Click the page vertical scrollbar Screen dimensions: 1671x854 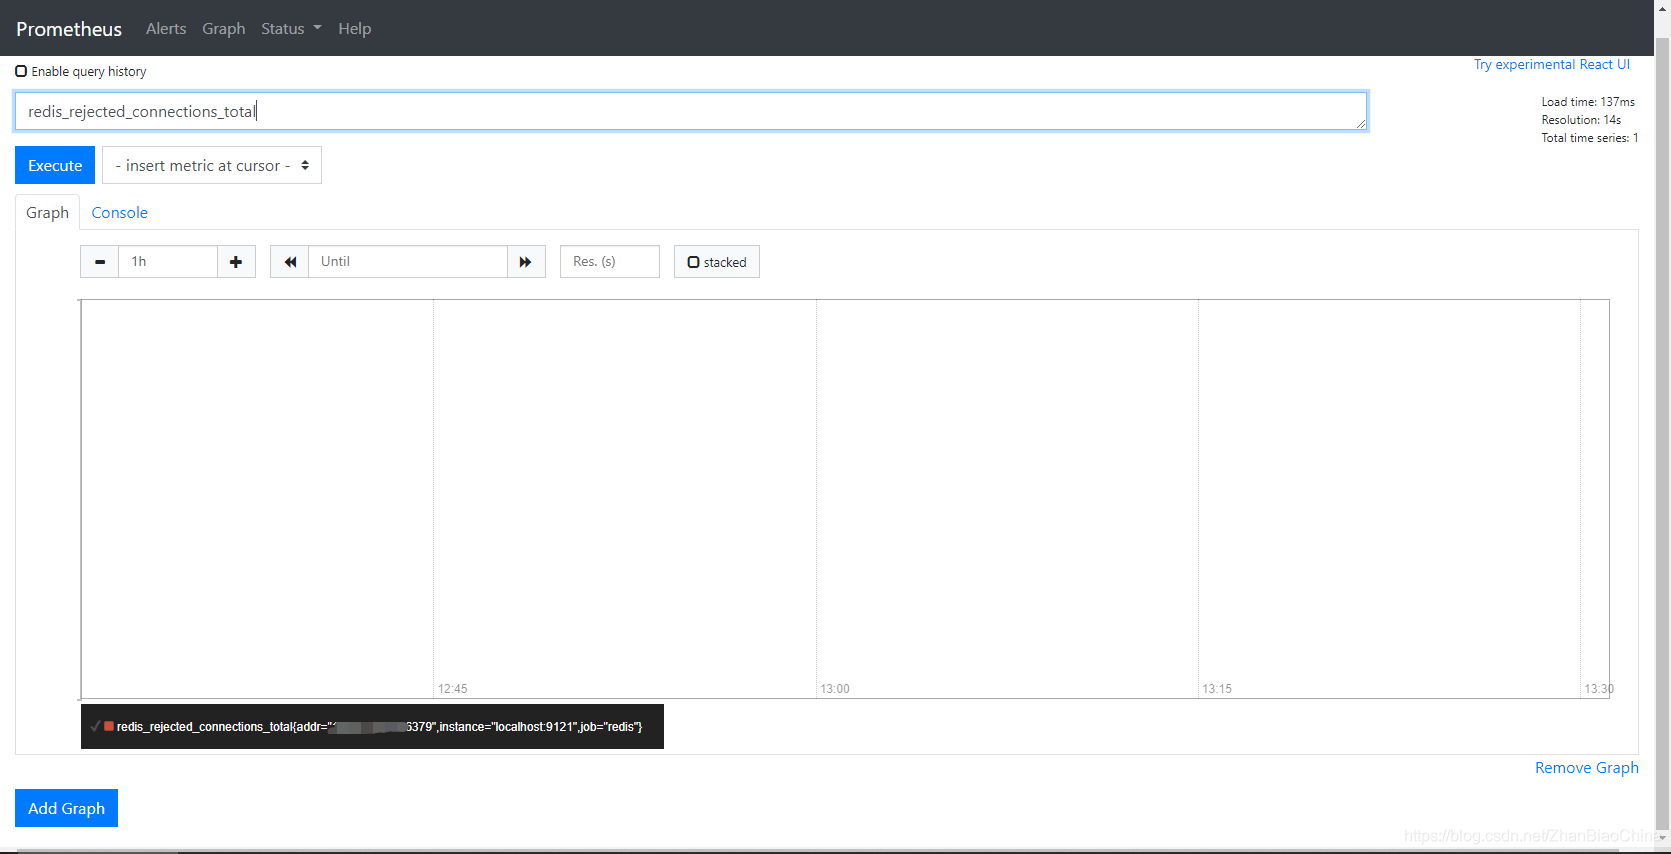click(1662, 435)
